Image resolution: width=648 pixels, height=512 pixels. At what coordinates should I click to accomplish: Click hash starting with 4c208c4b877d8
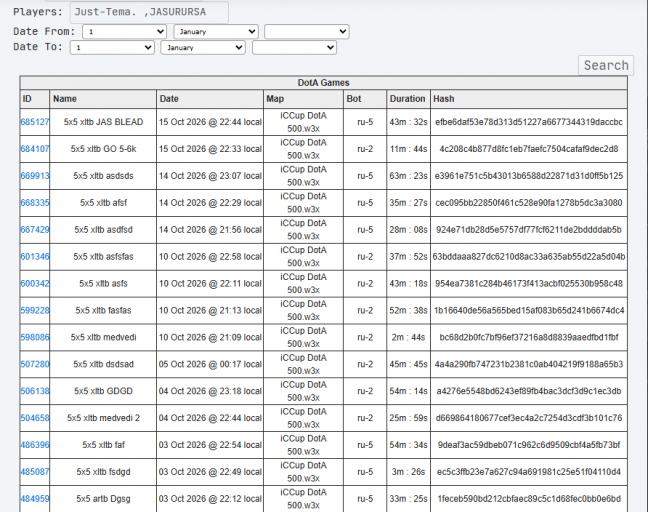point(529,149)
